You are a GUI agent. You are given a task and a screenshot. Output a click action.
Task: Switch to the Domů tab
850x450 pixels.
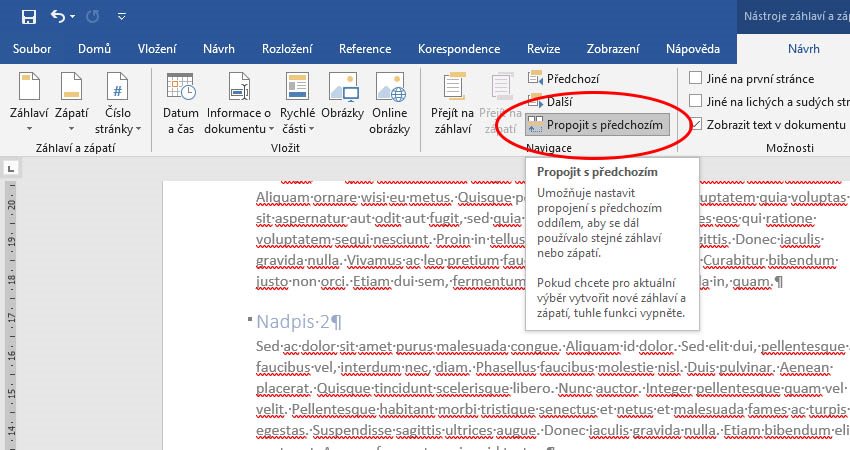click(x=94, y=49)
